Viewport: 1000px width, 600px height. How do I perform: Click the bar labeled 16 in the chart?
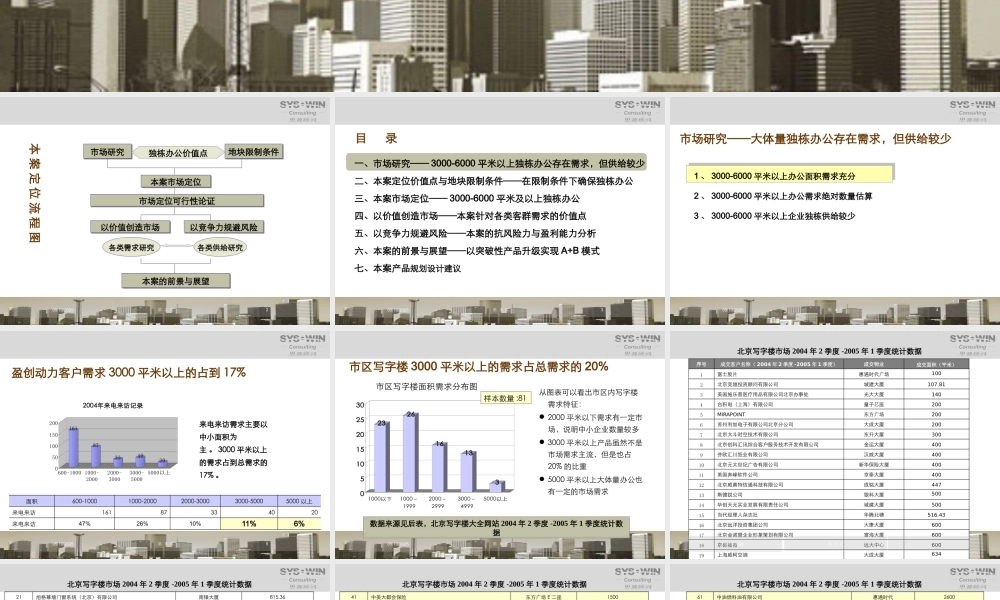point(439,469)
